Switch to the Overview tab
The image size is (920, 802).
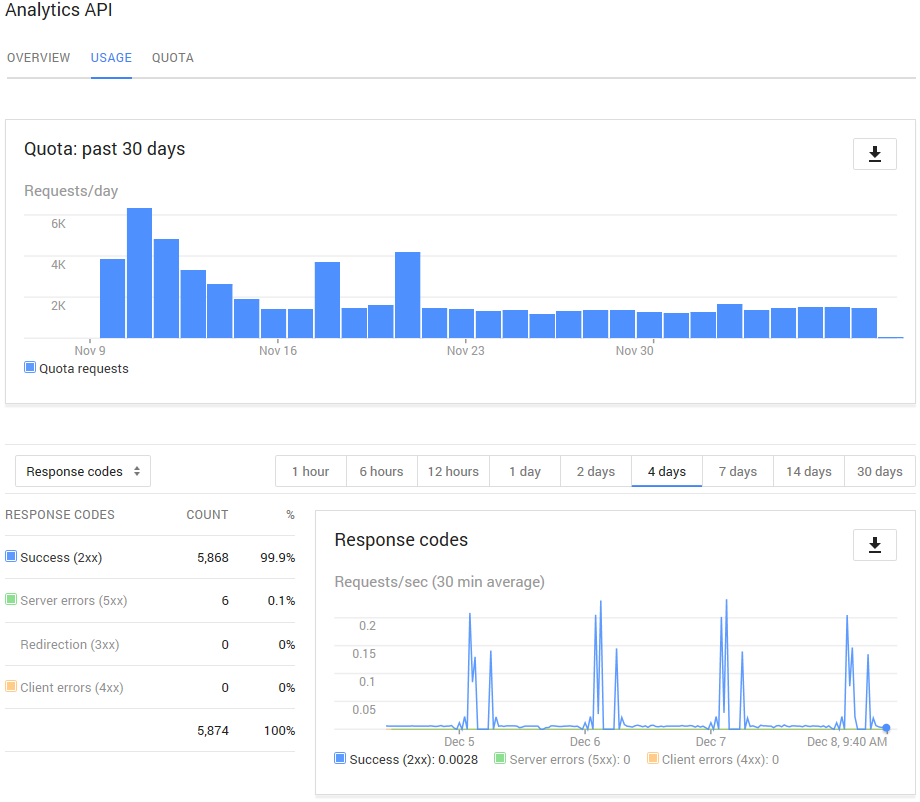38,57
